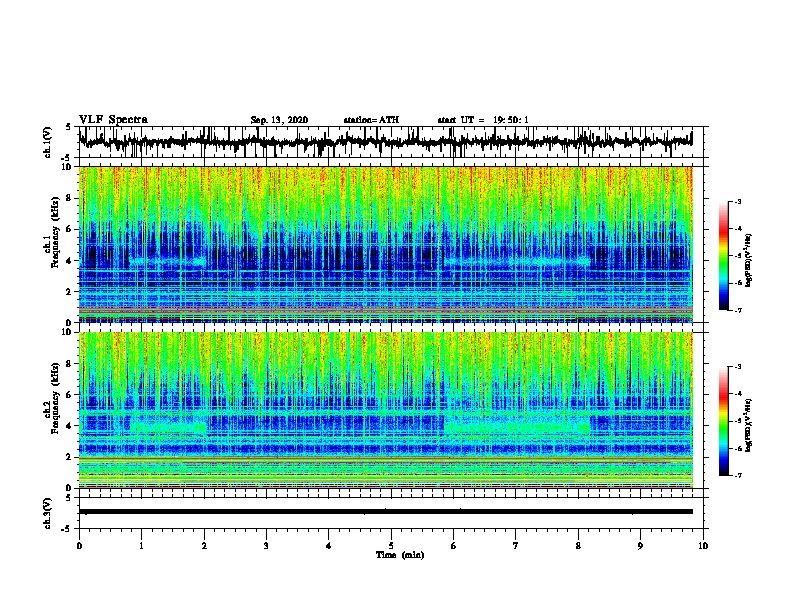Click the "-3" label on ch.2 color bar

[x=737, y=367]
